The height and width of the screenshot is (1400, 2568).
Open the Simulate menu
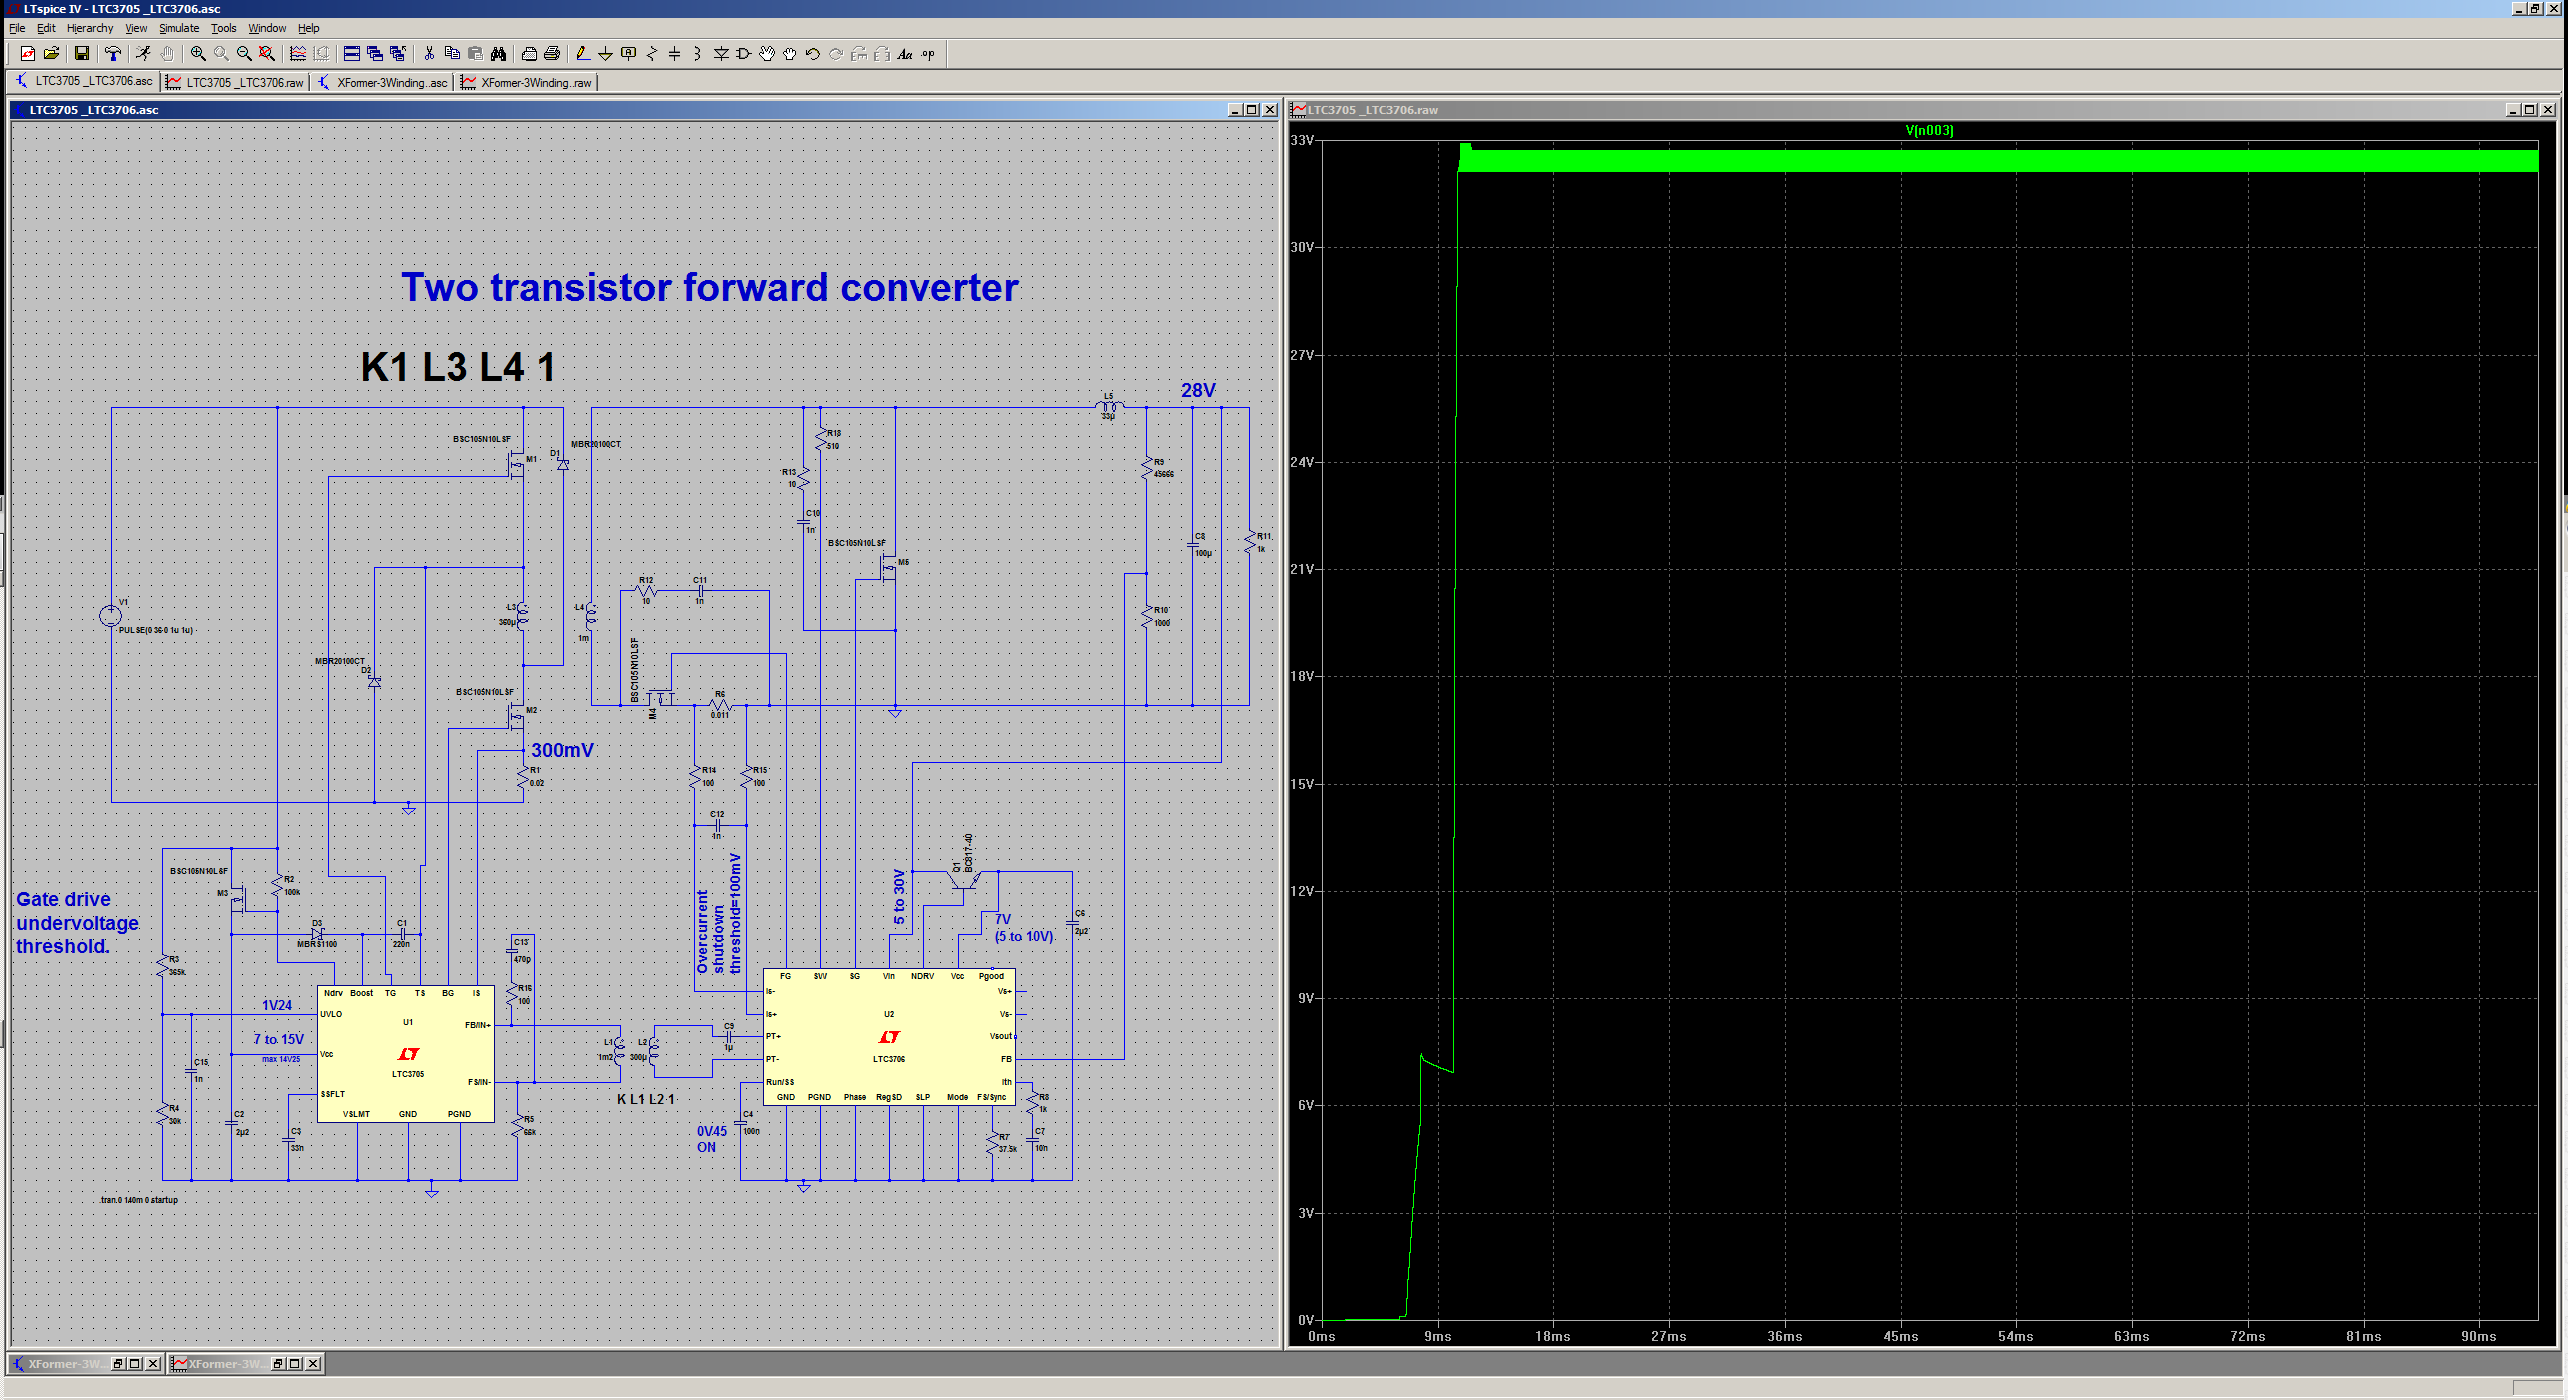(179, 28)
